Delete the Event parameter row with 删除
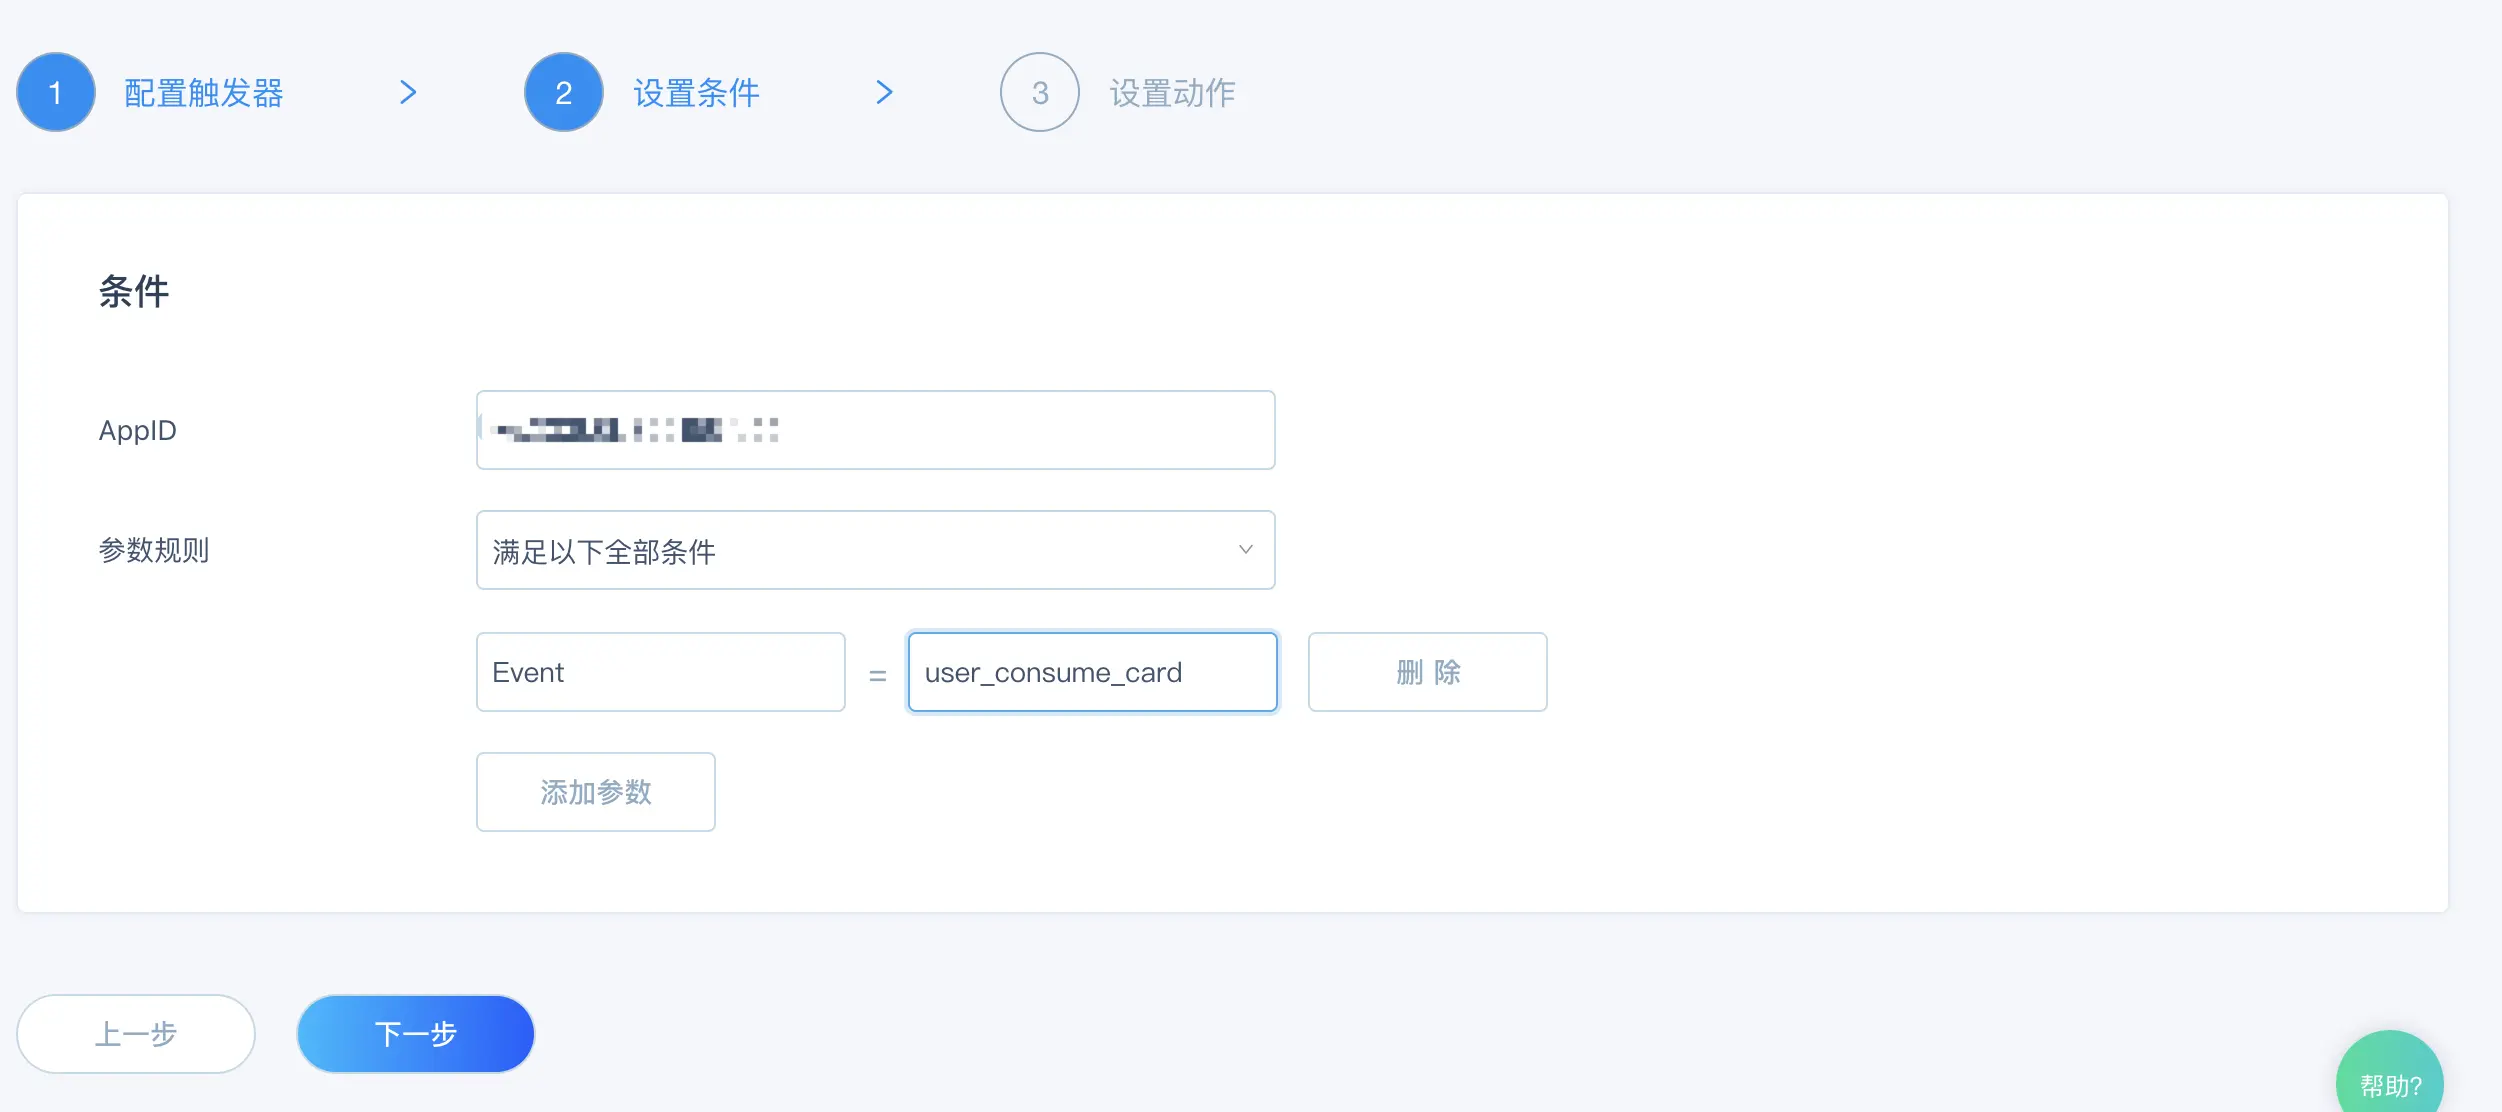The image size is (2502, 1112). coord(1427,672)
